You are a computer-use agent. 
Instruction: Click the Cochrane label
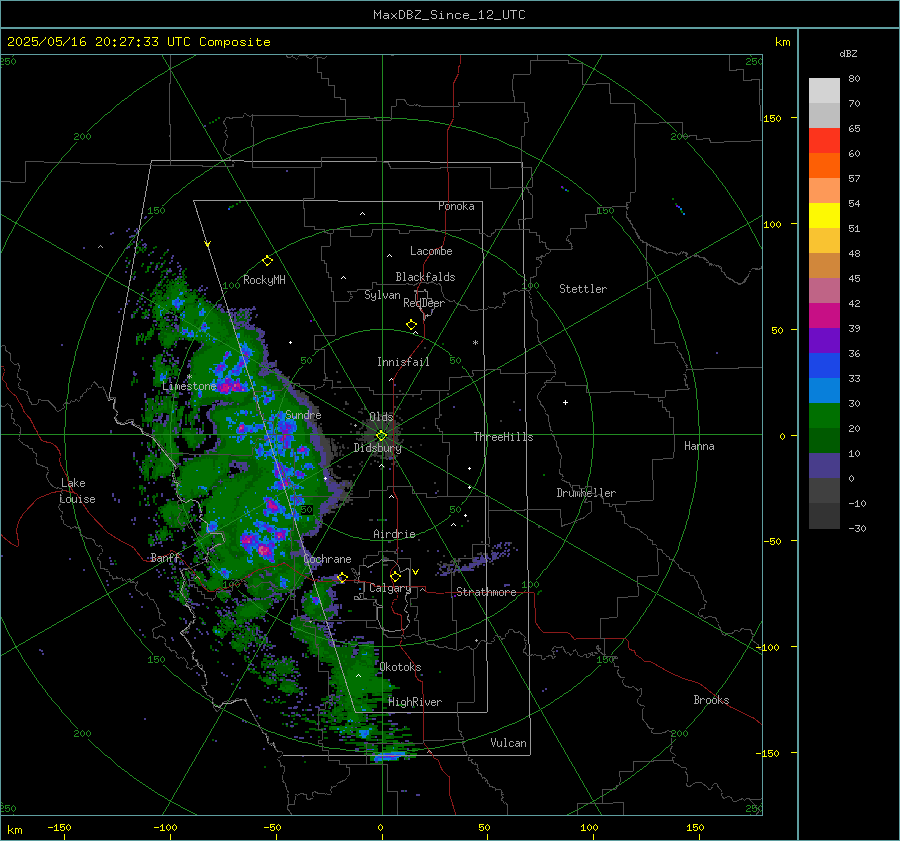tap(327, 559)
